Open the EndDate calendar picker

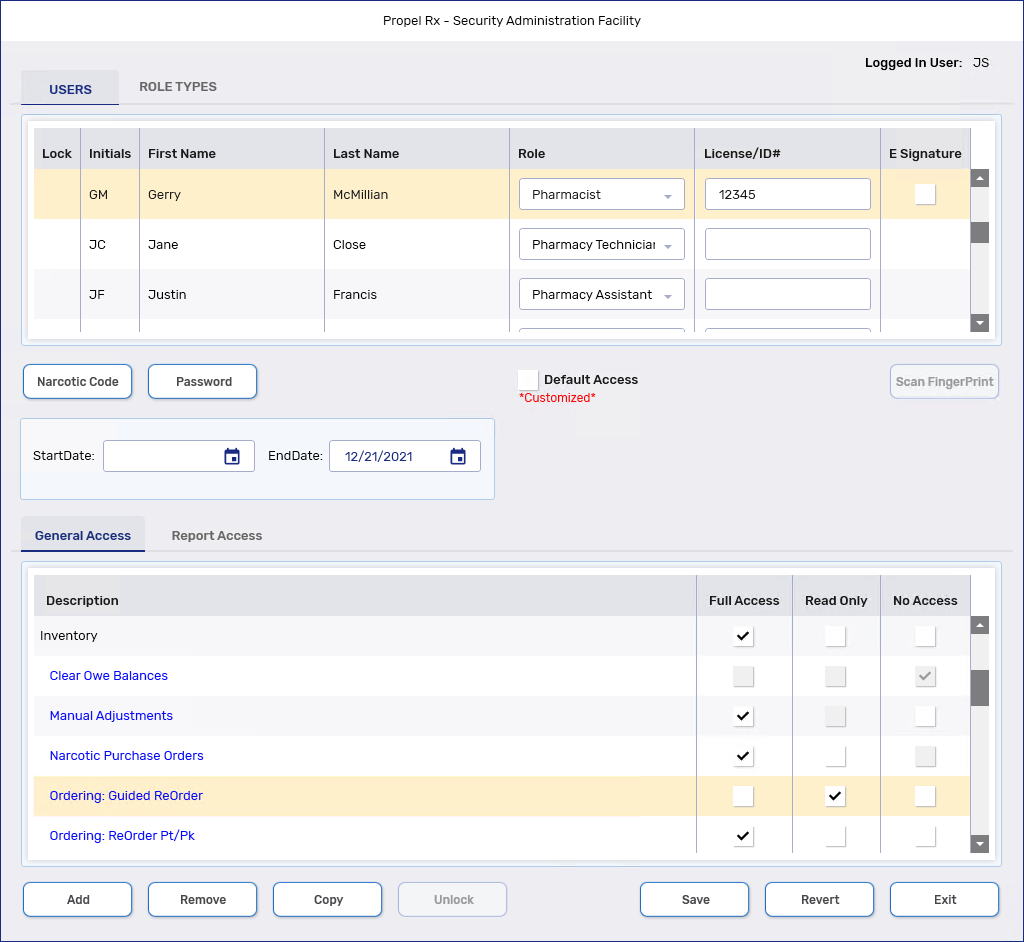pos(458,457)
